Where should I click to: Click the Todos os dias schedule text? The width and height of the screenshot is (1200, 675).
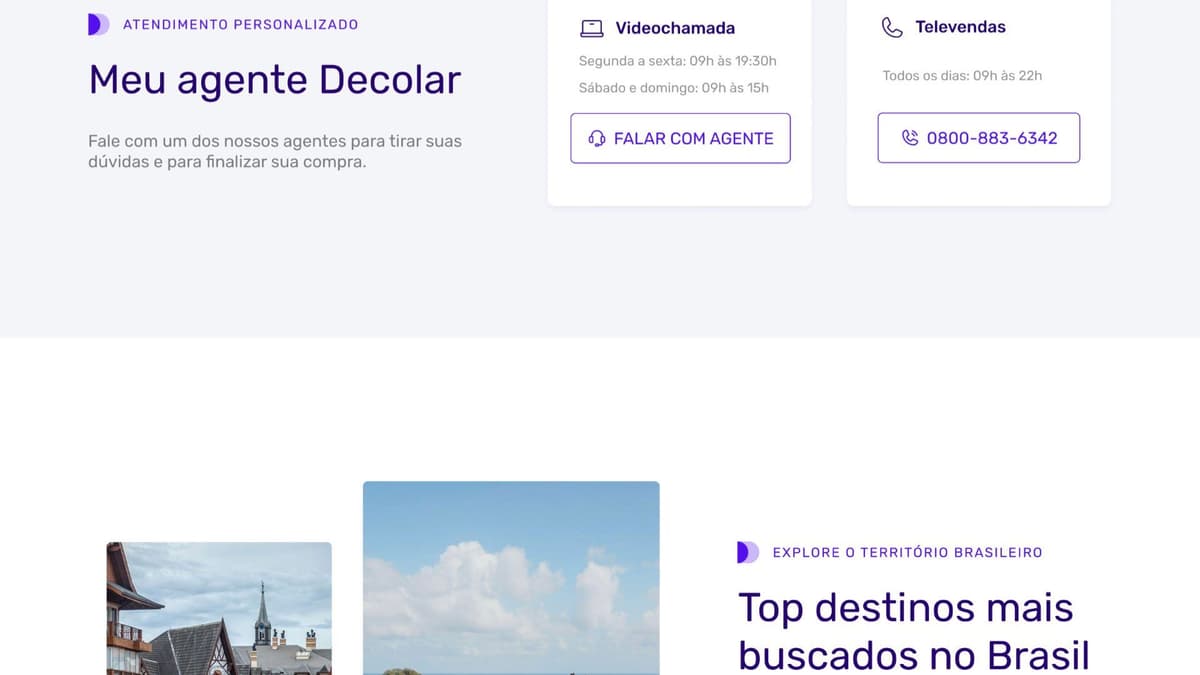click(962, 75)
